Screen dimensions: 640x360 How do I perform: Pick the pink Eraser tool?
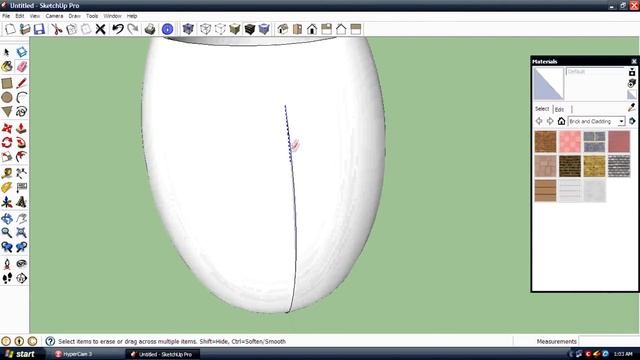tap(21, 67)
